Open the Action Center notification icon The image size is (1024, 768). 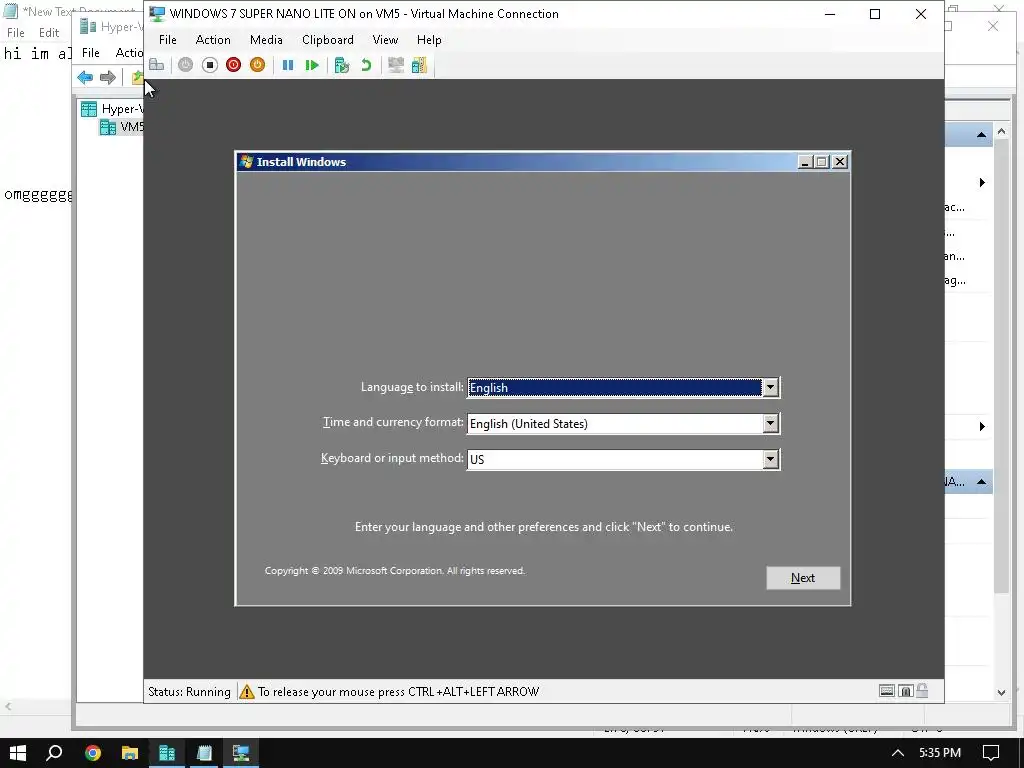(x=991, y=753)
